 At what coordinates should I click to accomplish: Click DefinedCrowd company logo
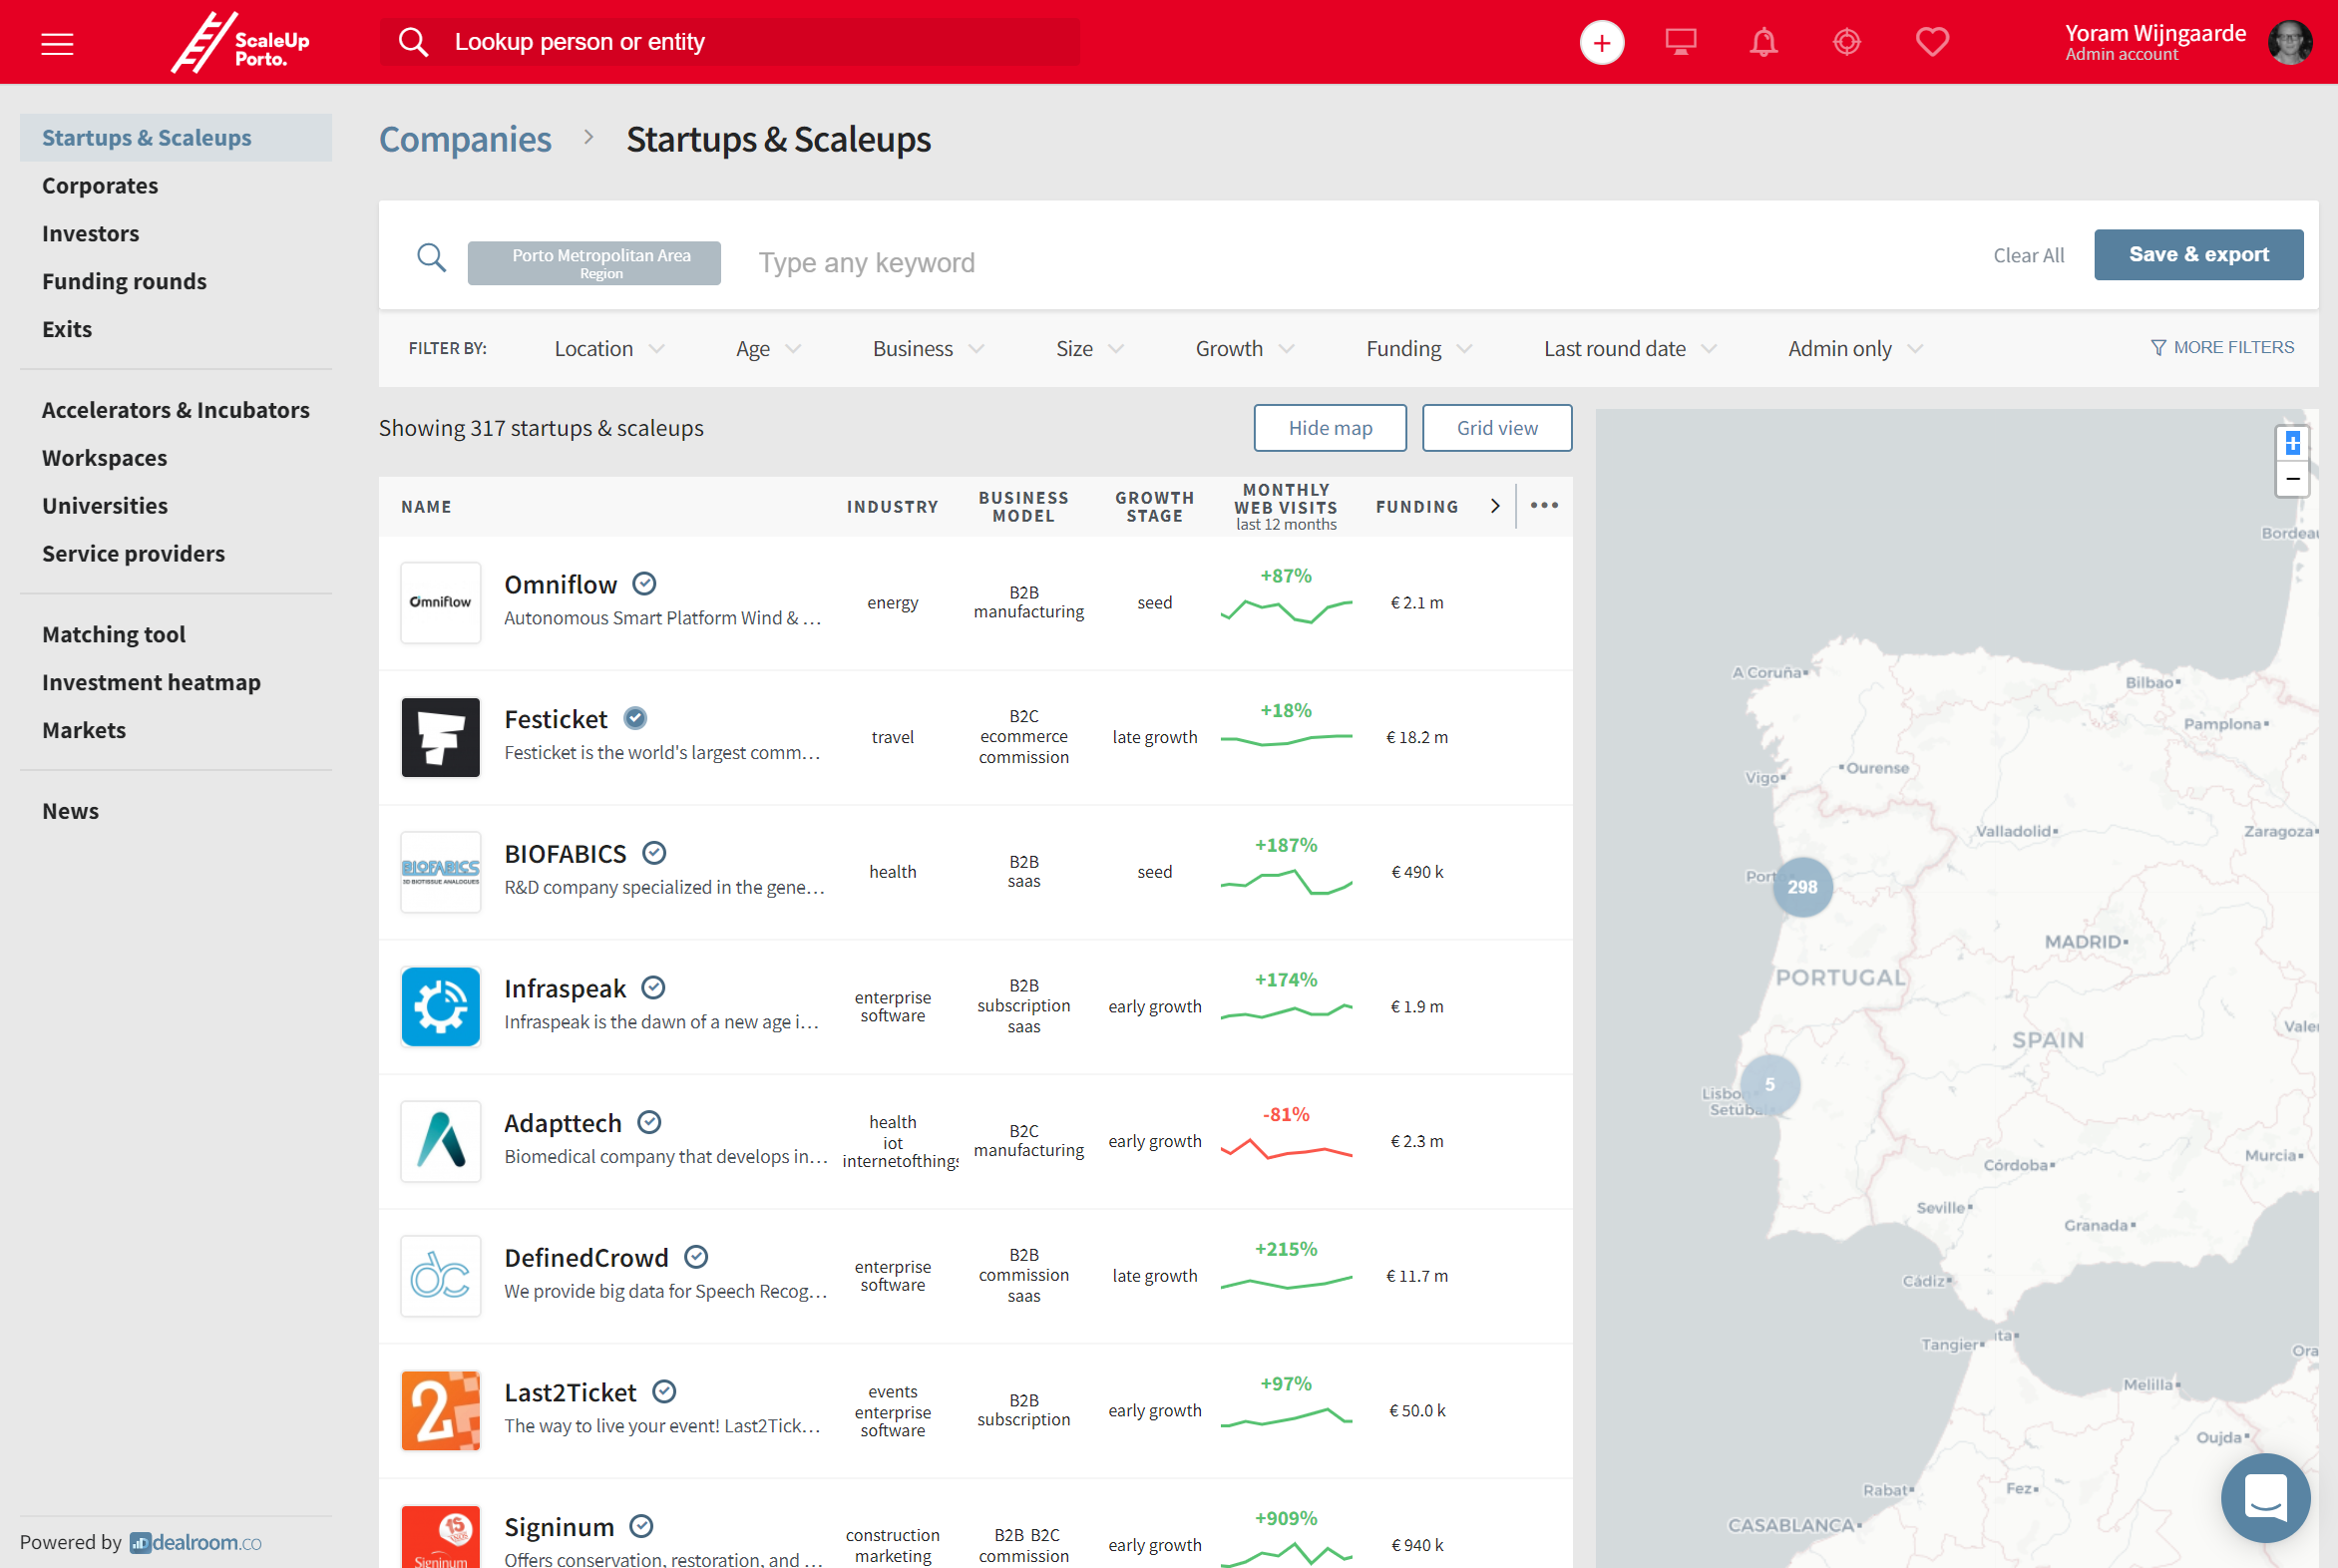[x=440, y=1276]
